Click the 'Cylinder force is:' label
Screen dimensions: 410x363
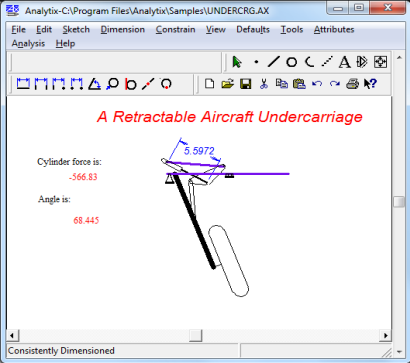click(x=69, y=162)
